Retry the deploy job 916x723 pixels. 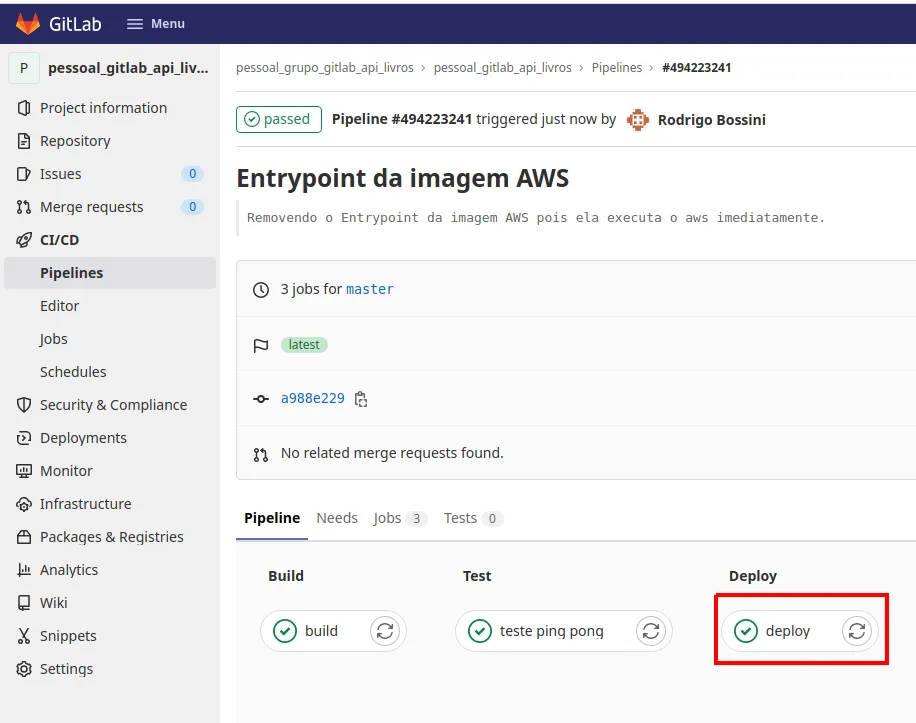coord(857,631)
